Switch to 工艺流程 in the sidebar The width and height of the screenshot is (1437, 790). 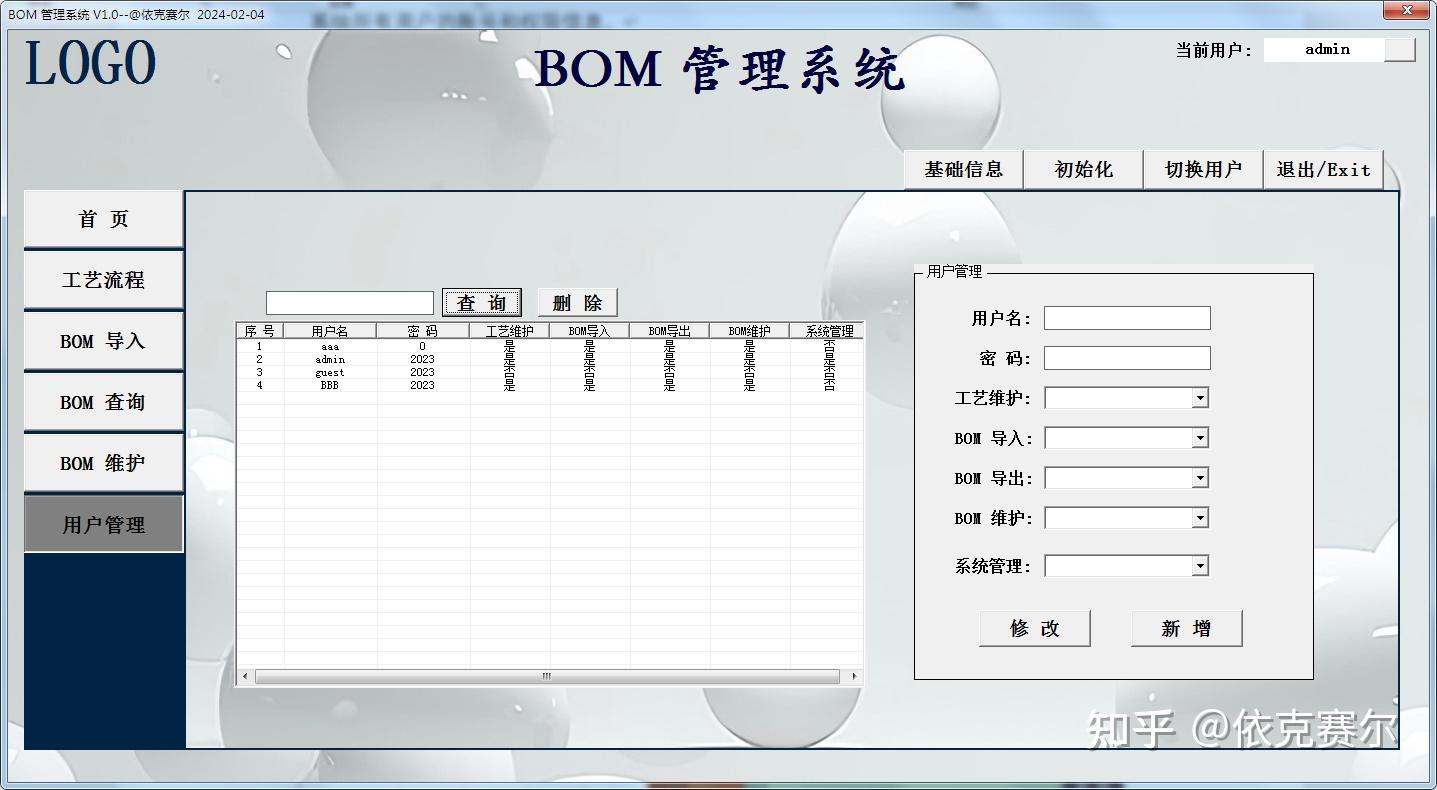102,280
